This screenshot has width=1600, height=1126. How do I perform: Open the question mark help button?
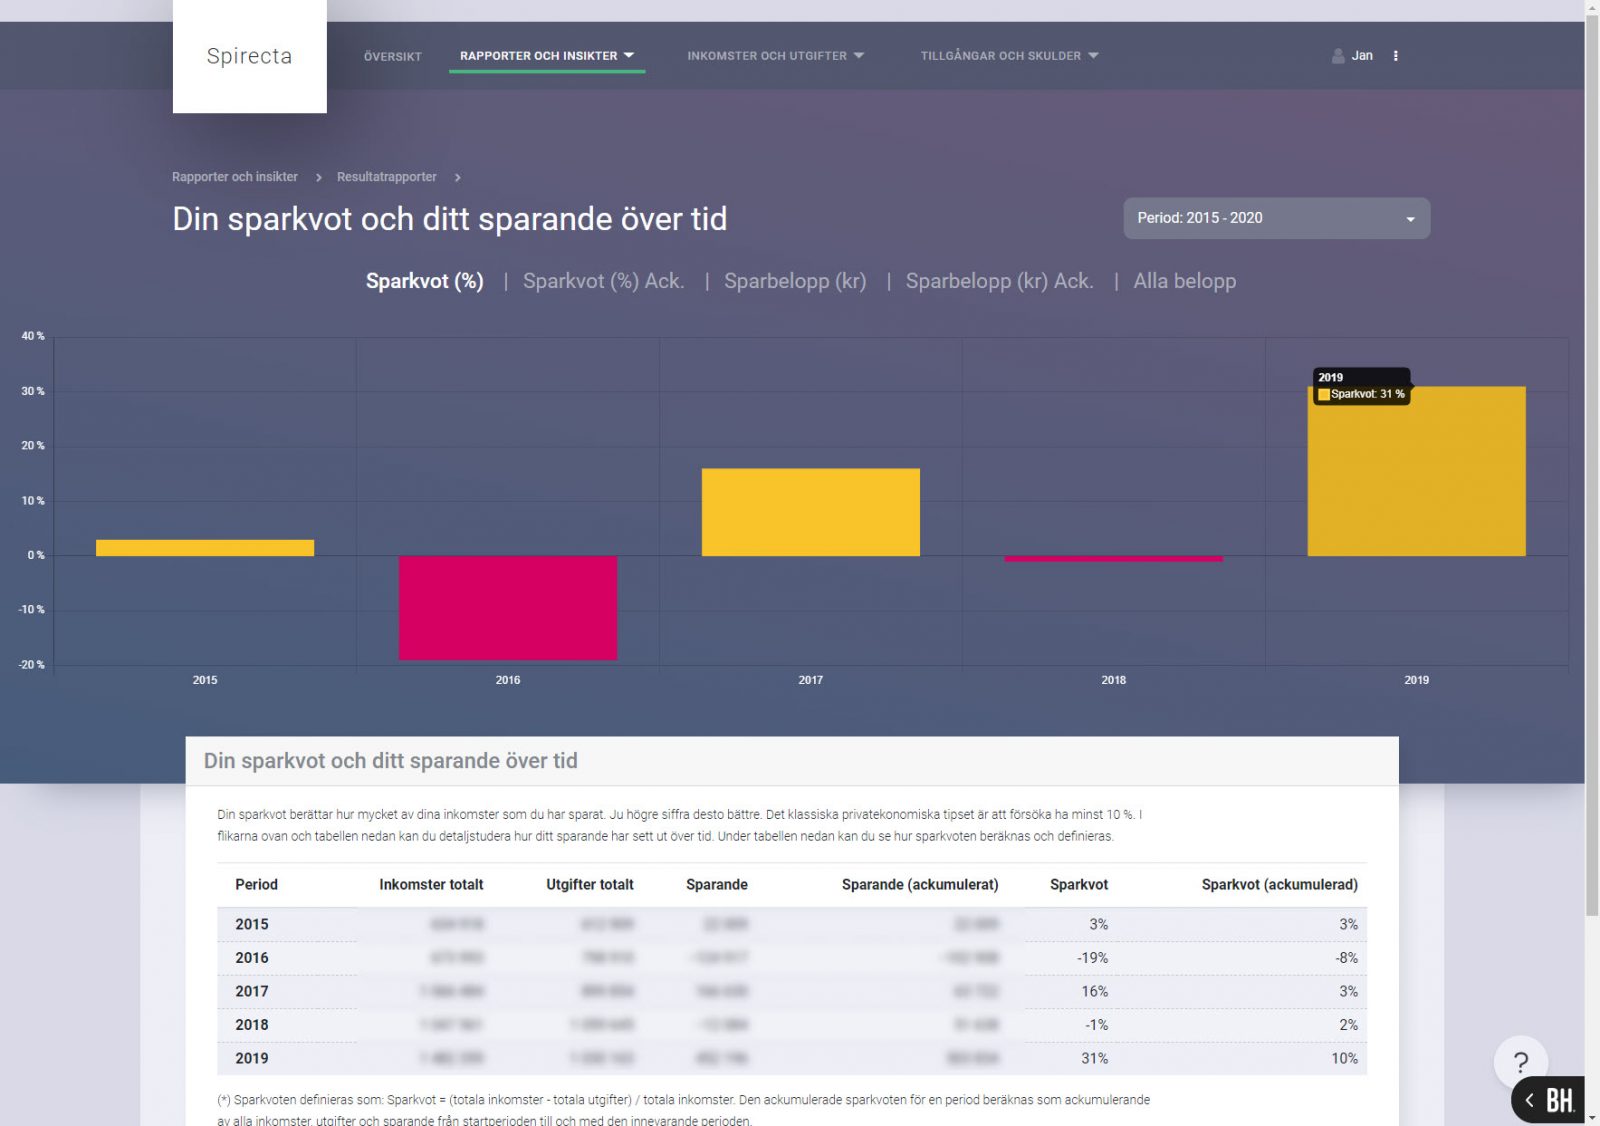pos(1520,1062)
